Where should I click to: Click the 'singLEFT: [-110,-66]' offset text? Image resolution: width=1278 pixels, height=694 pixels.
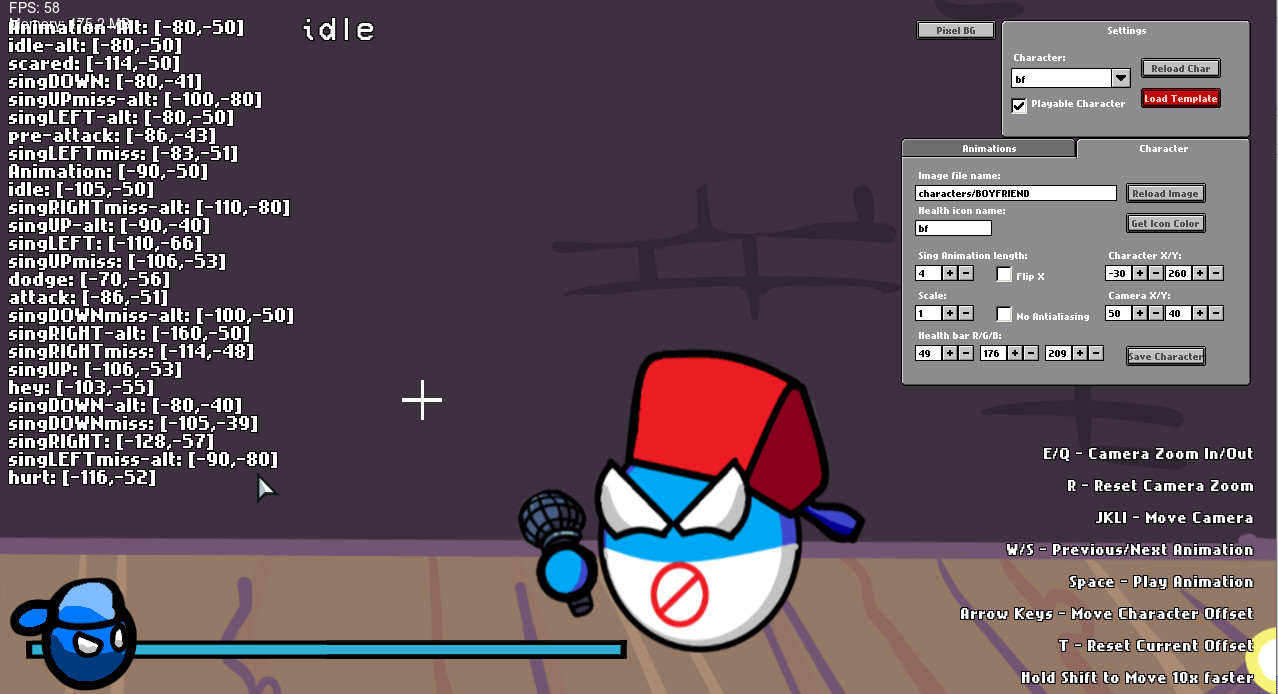coord(105,244)
